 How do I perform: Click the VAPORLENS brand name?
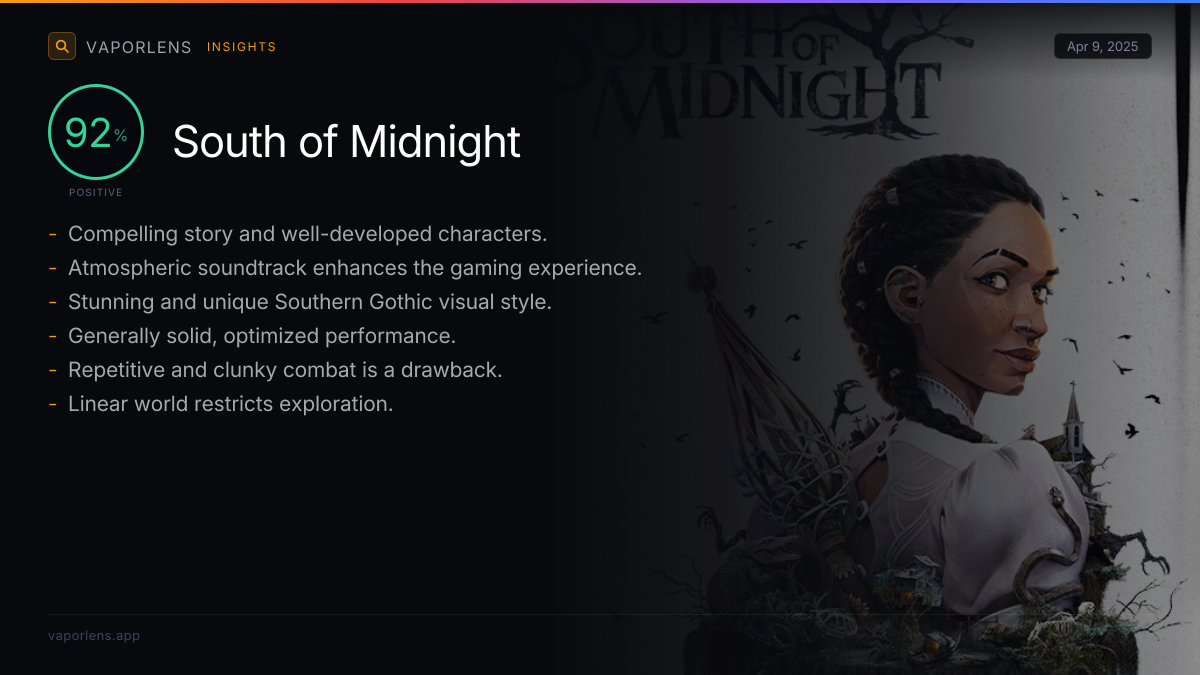[x=139, y=47]
